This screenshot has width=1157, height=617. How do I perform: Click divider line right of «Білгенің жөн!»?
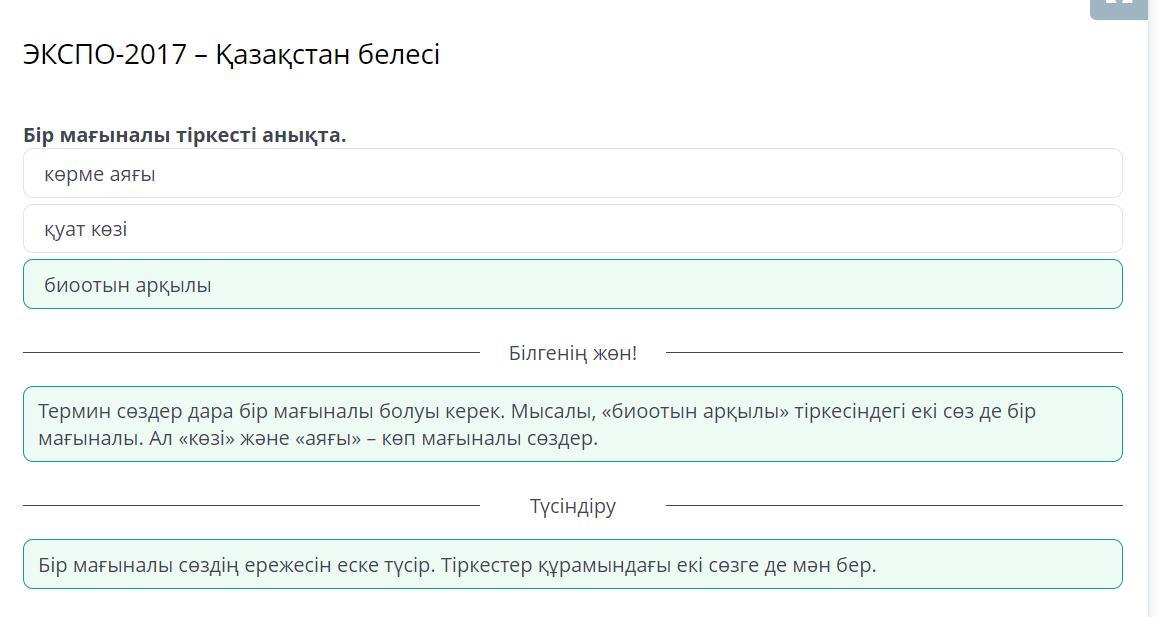(x=894, y=353)
